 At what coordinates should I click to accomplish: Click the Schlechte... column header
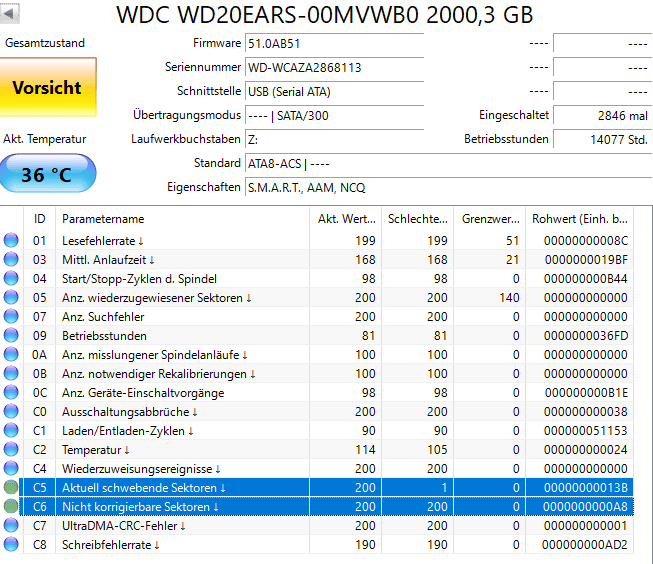click(x=417, y=219)
